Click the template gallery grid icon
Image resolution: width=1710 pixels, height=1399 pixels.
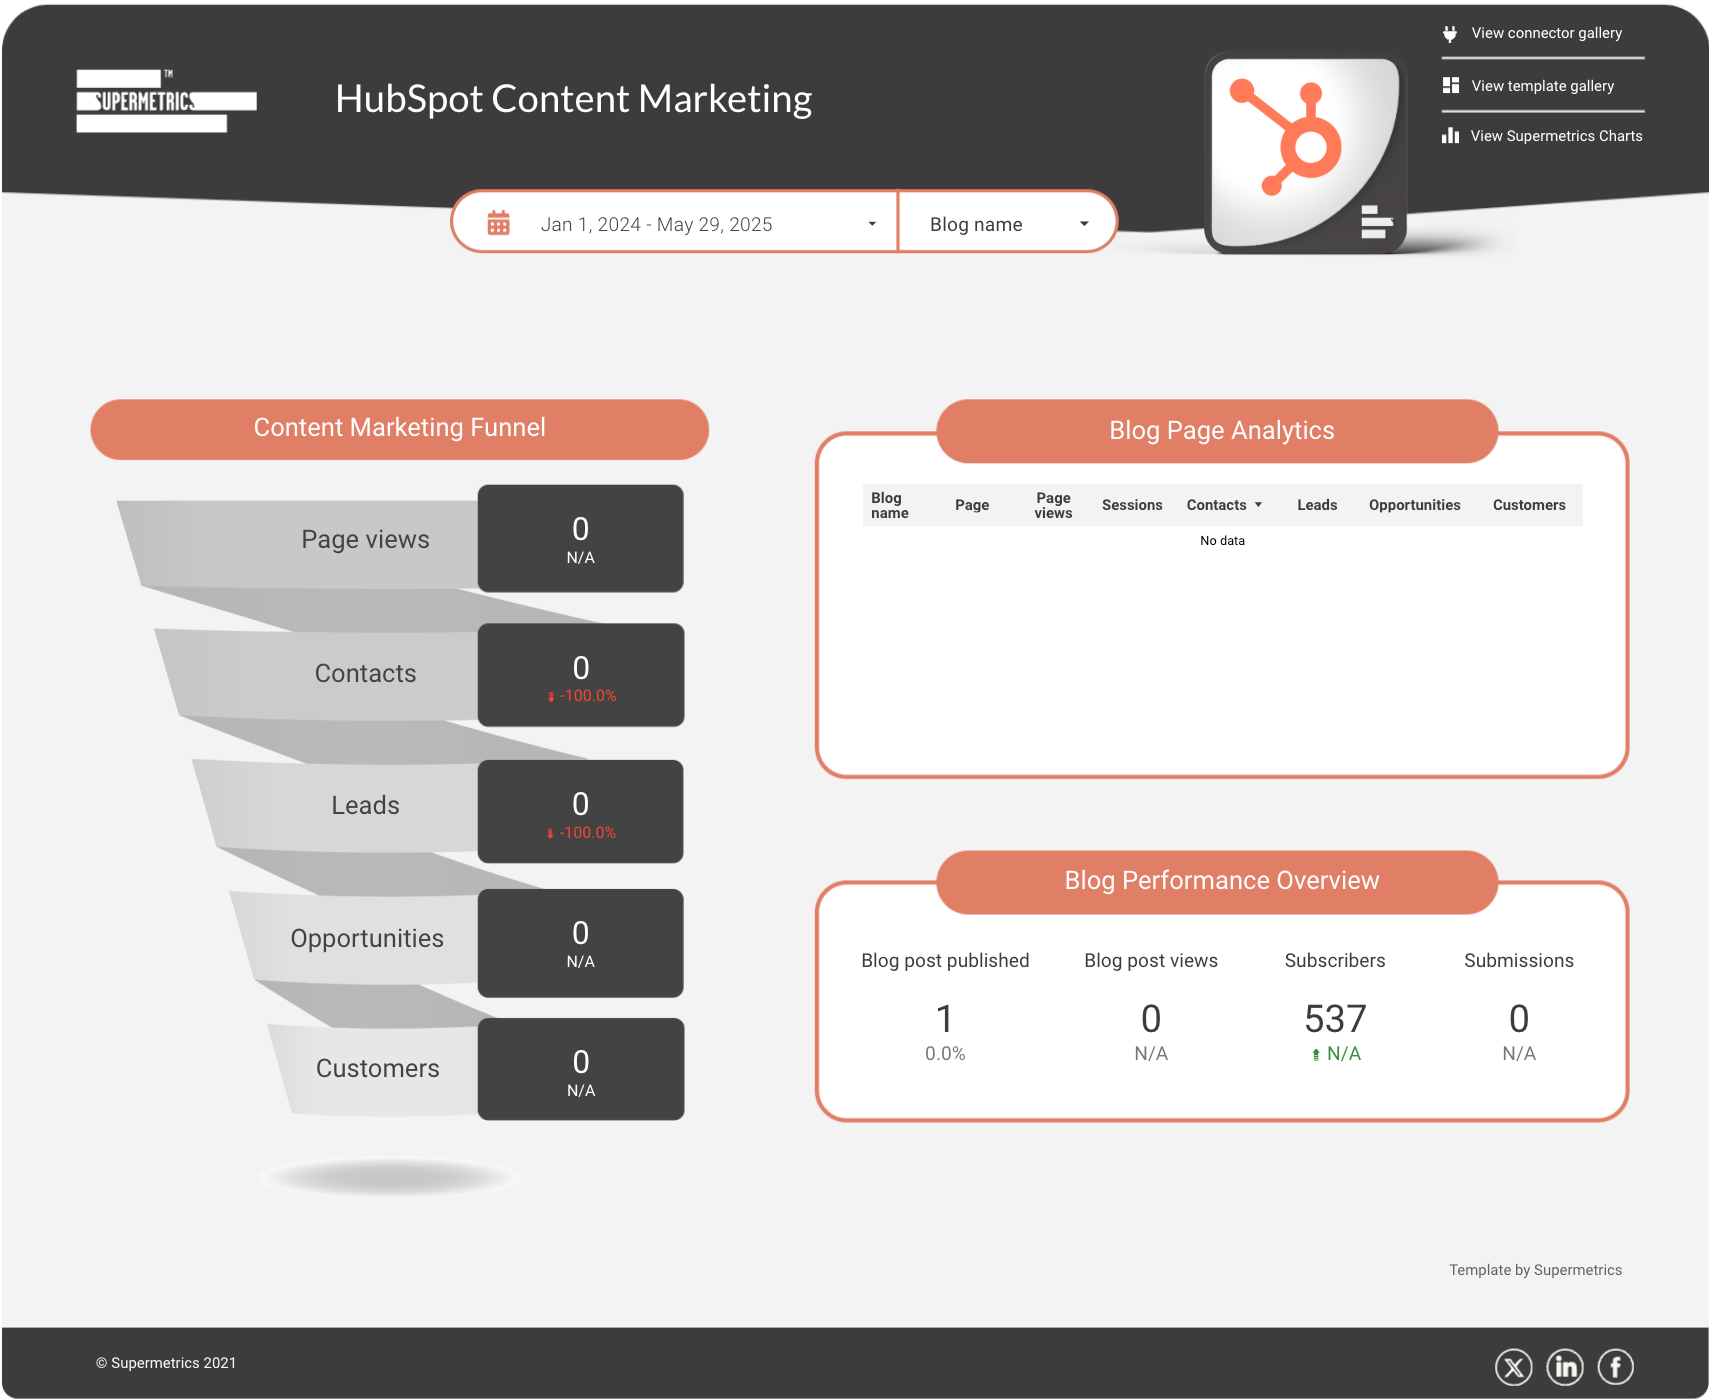coord(1450,86)
